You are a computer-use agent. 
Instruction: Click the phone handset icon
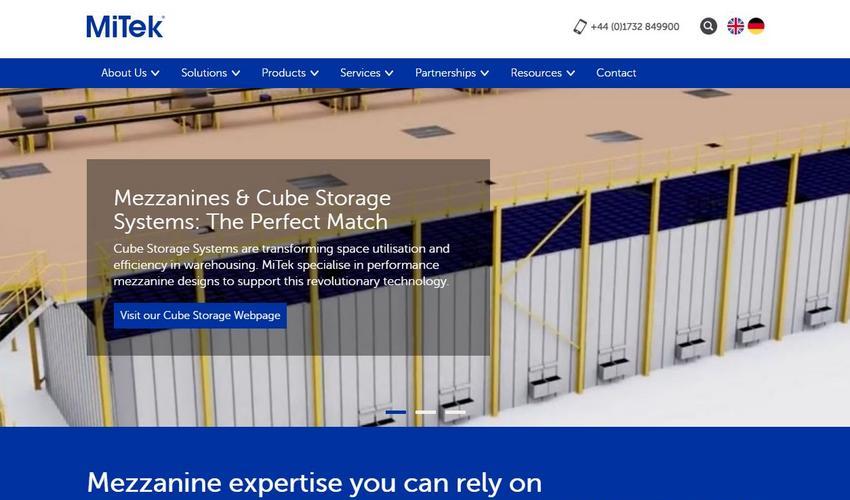[579, 27]
